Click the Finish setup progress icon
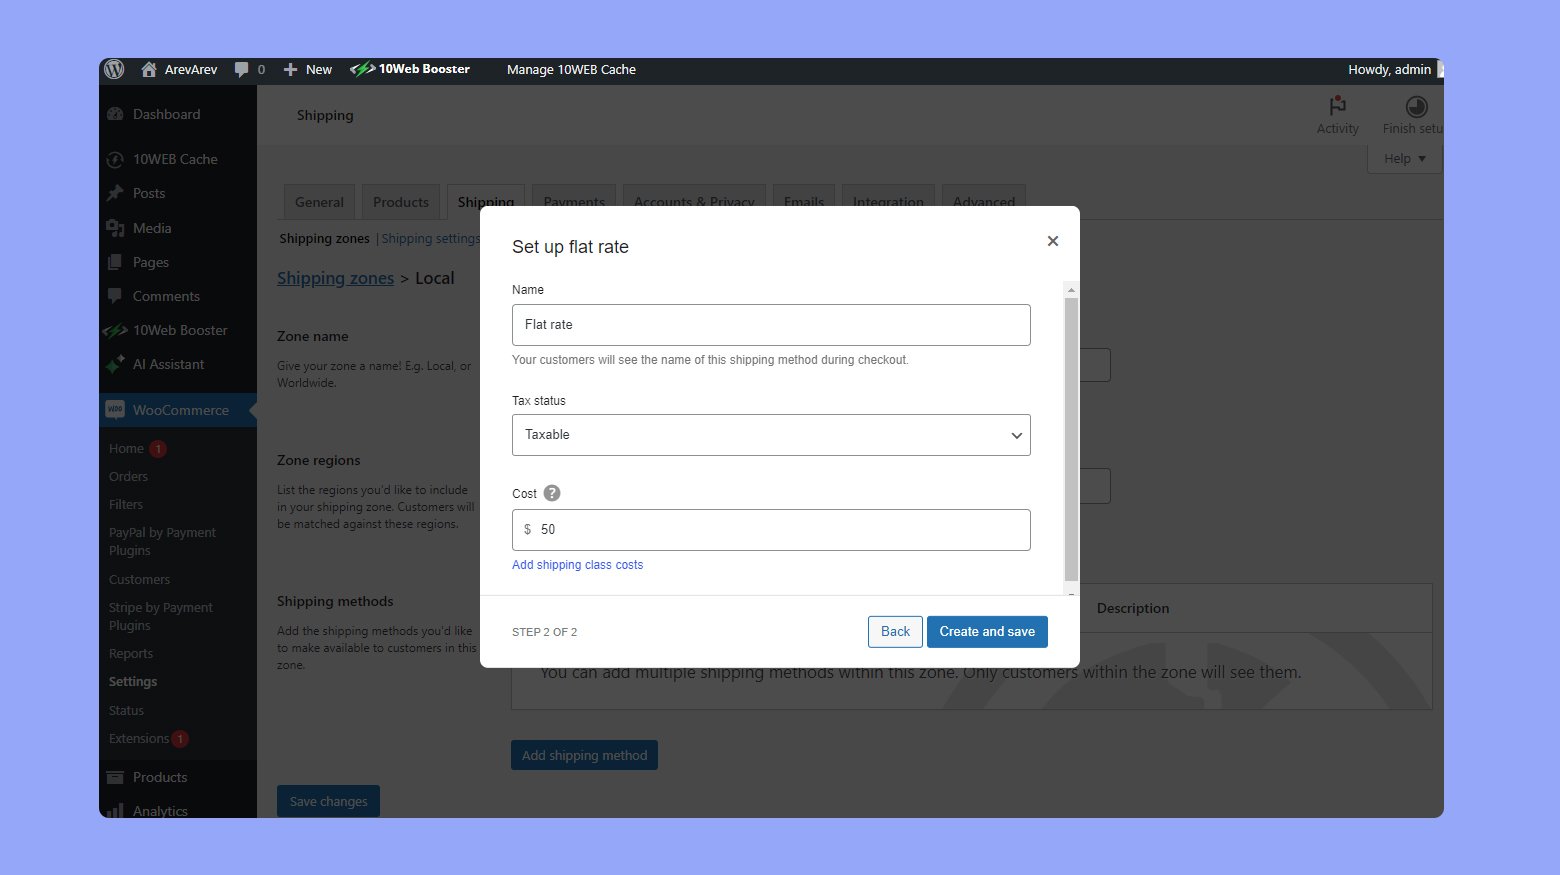The image size is (1560, 875). [x=1416, y=106]
